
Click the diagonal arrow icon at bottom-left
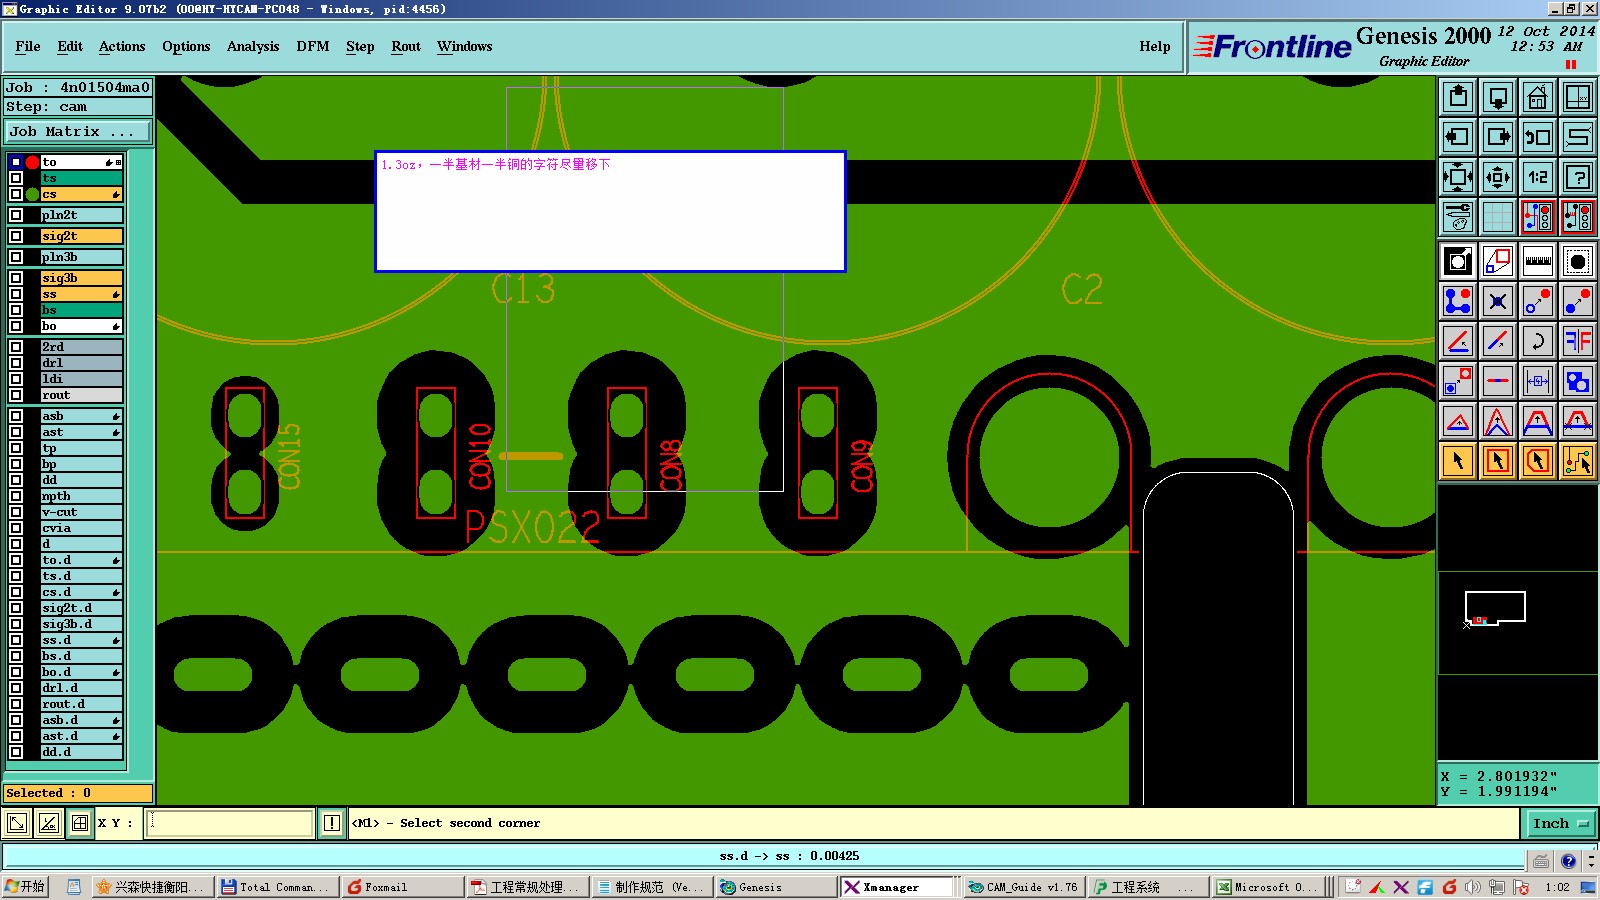click(x=17, y=823)
